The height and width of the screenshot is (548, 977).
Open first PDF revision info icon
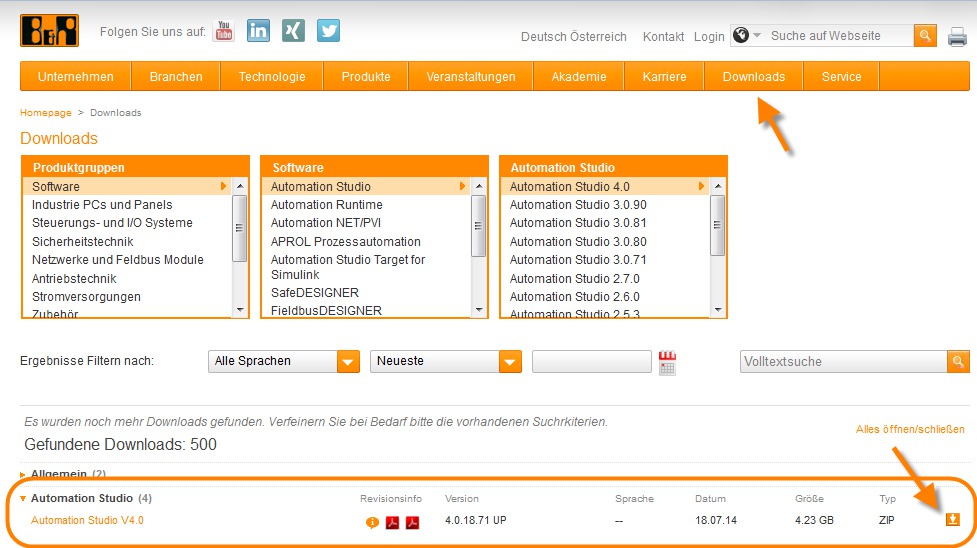point(392,521)
